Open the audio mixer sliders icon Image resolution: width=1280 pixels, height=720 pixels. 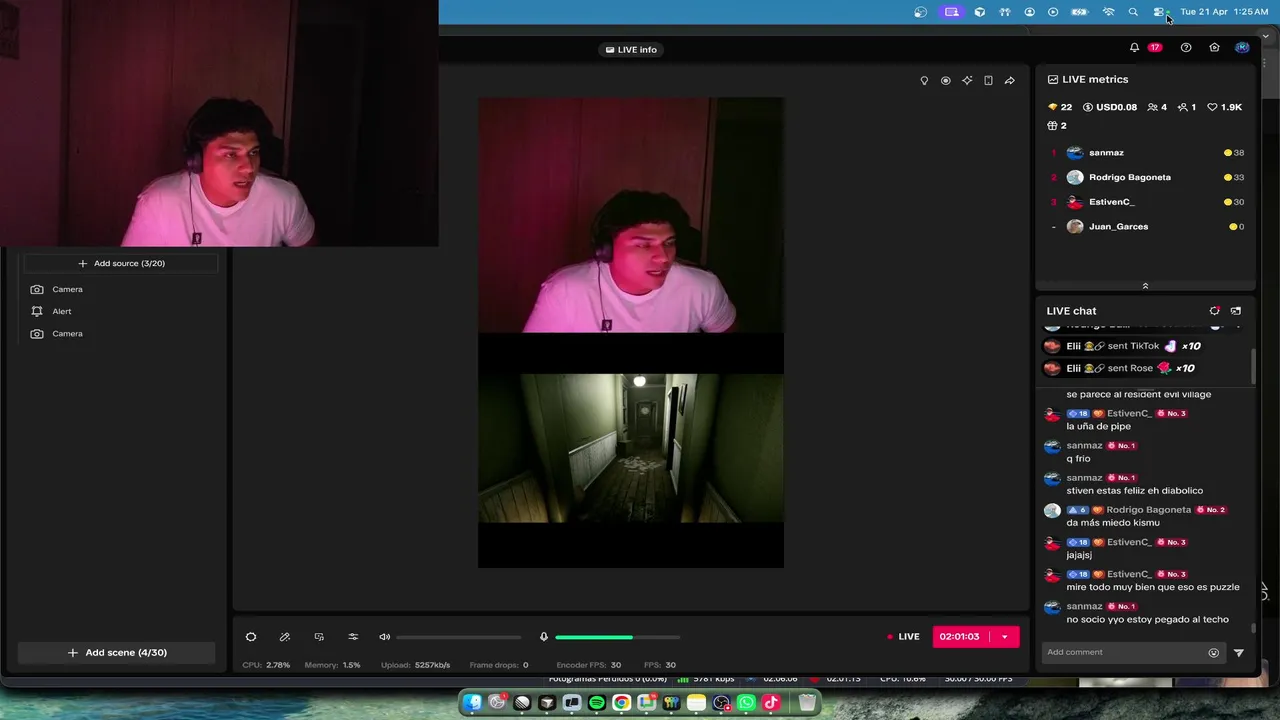tap(353, 637)
